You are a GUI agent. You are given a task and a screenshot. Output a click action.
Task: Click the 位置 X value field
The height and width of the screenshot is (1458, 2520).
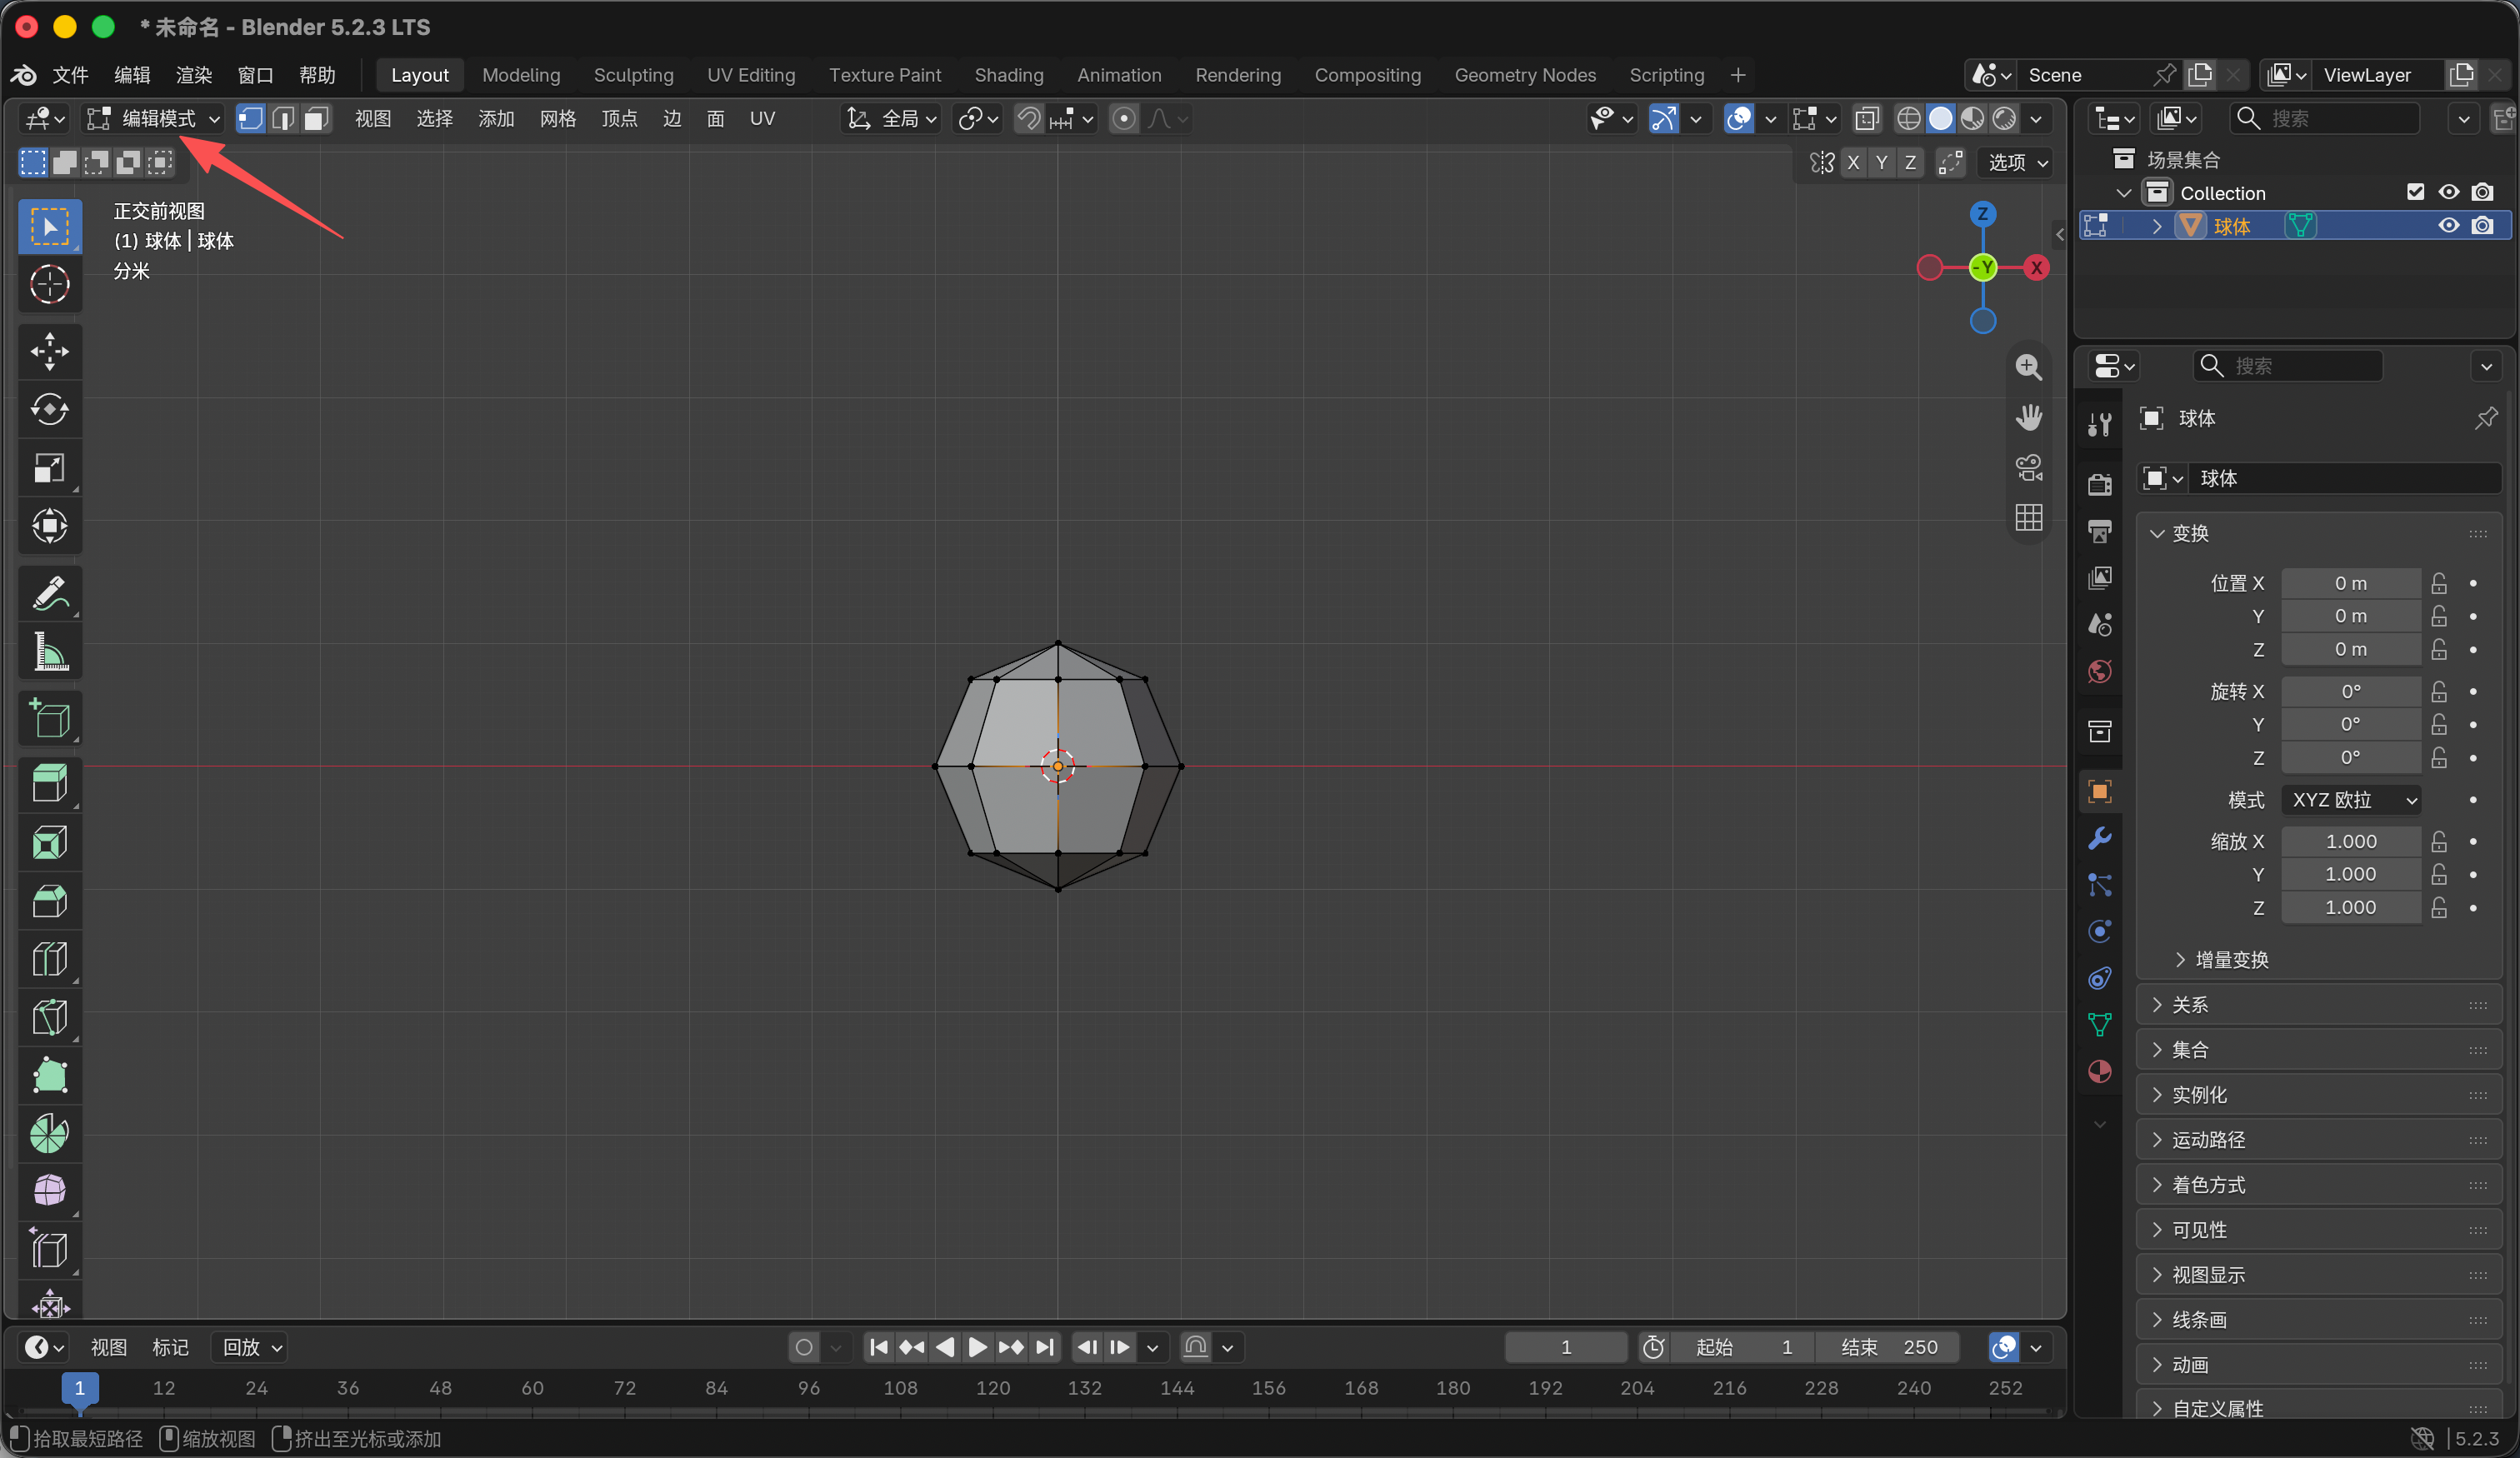[2351, 583]
